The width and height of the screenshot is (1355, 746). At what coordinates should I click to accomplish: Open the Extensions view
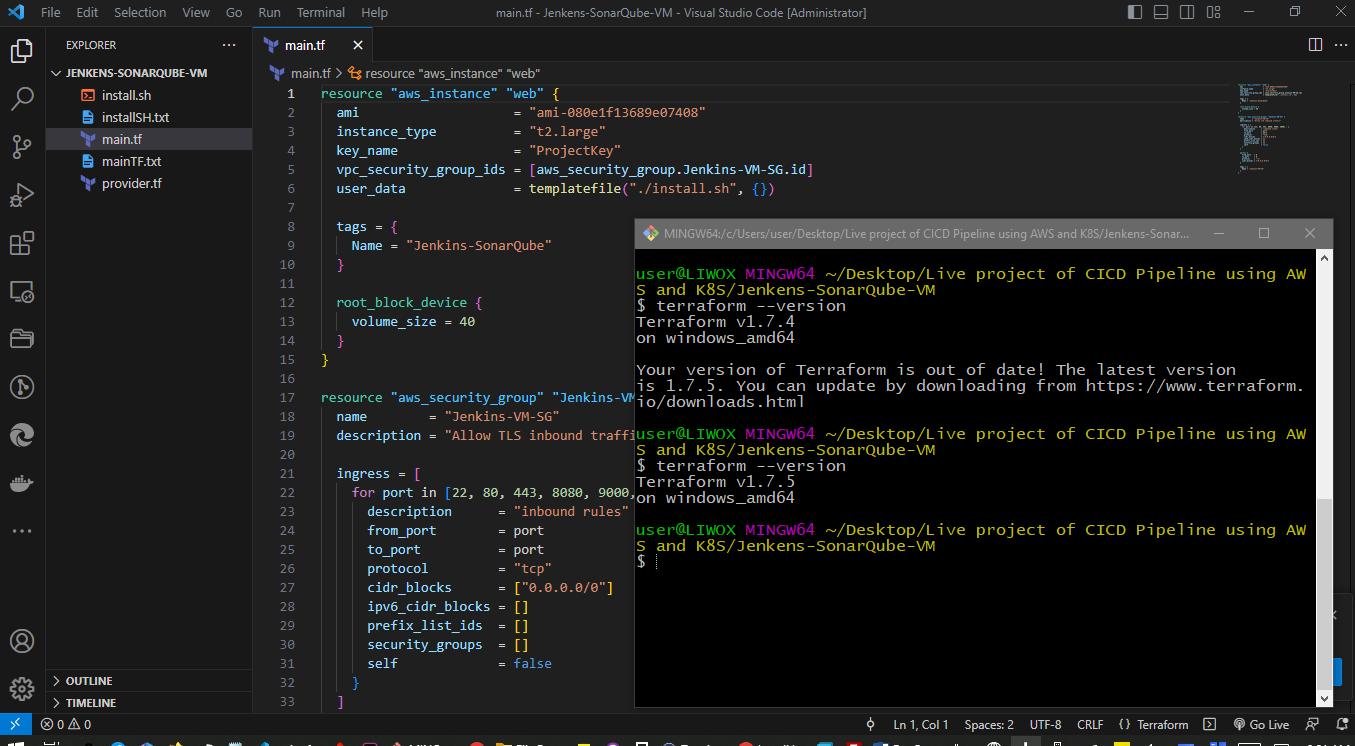click(x=22, y=243)
